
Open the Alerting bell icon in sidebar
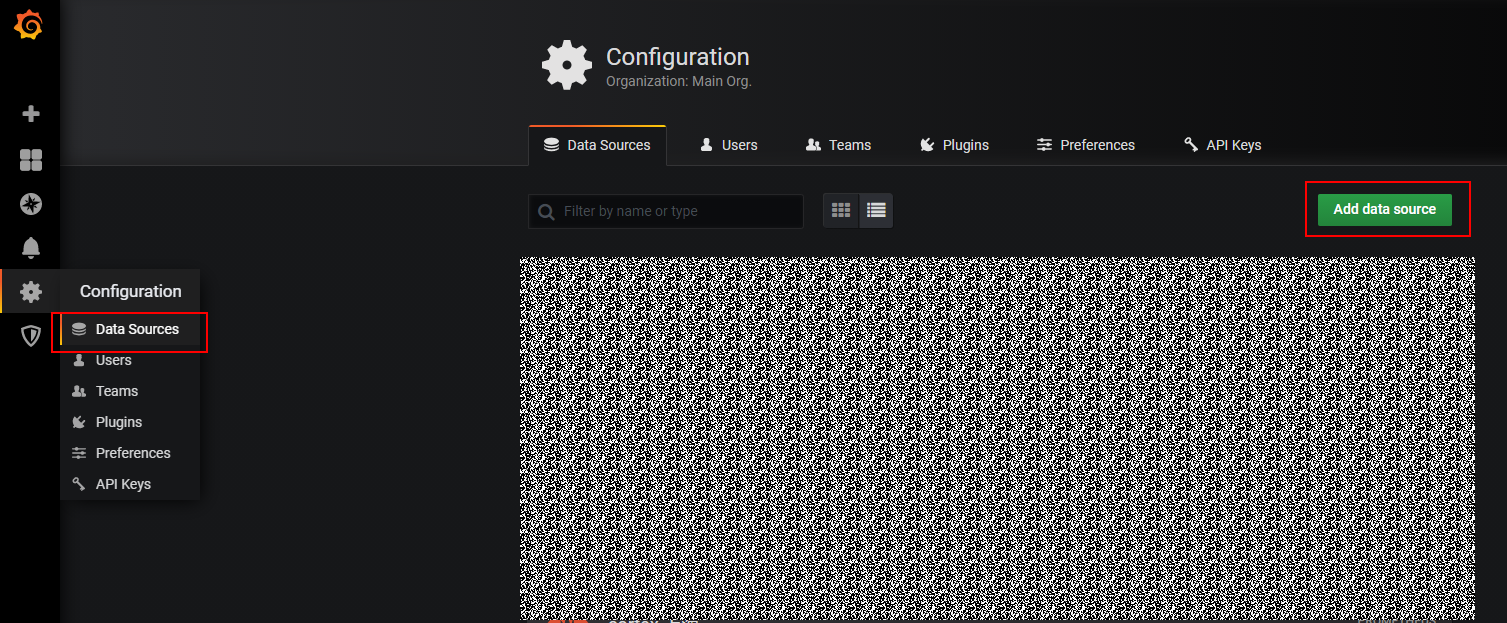click(x=31, y=248)
